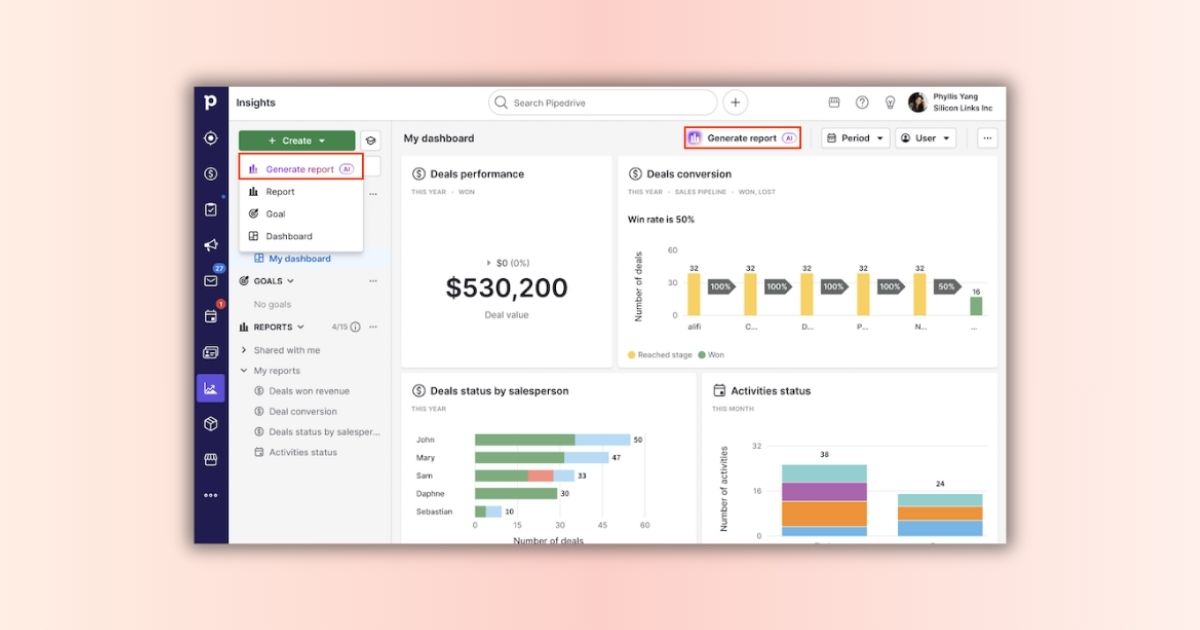Select the Insights chart icon in sidebar
This screenshot has width=1200, height=630.
210,388
